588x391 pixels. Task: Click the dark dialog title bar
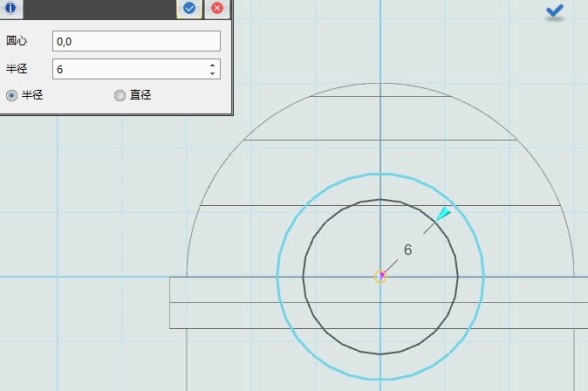click(x=99, y=8)
